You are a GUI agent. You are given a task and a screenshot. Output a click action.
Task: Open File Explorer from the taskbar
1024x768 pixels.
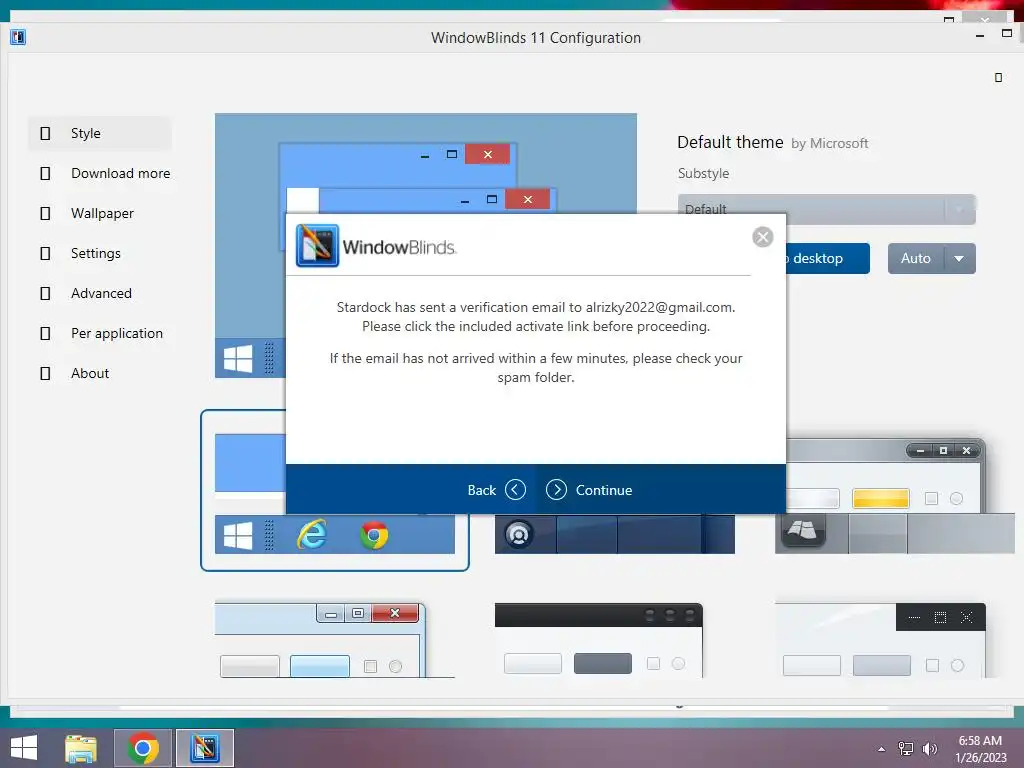[x=81, y=748]
